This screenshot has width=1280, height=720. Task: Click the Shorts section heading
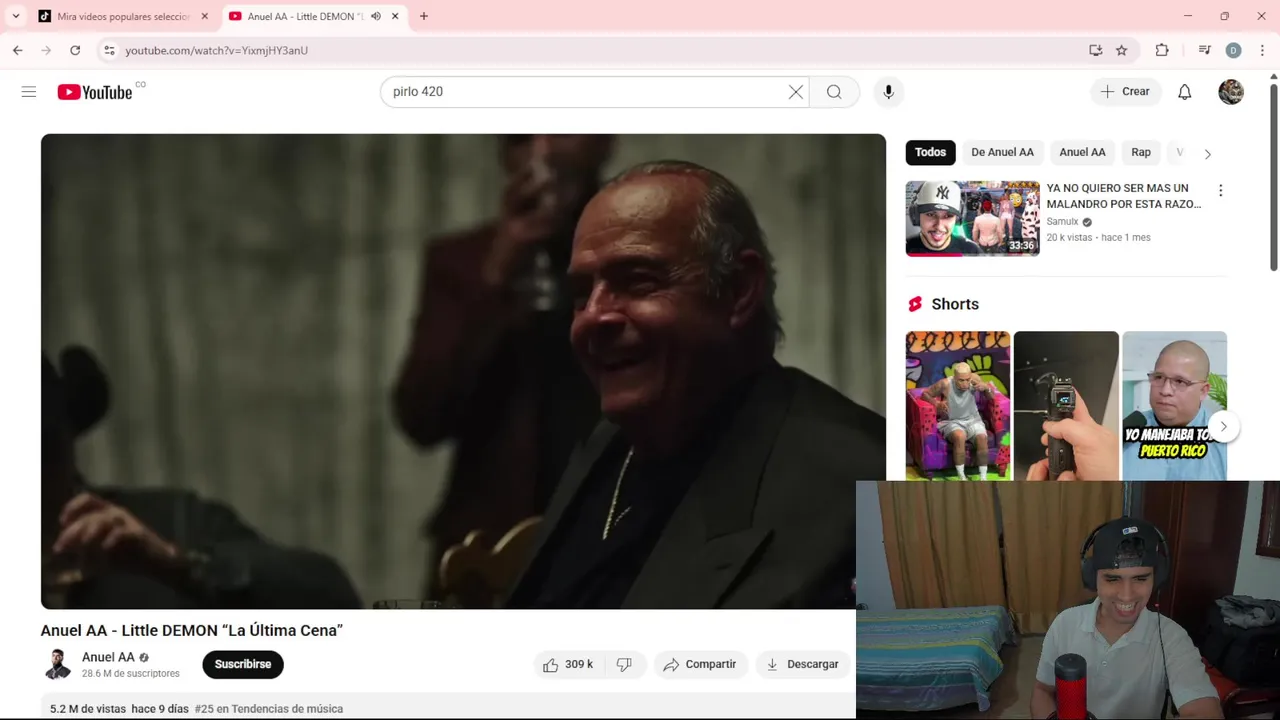(955, 304)
